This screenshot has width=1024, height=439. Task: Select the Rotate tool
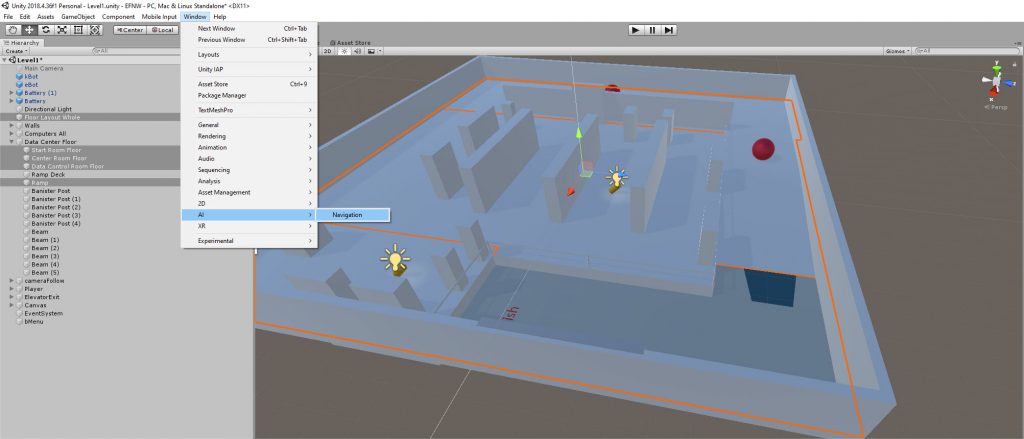pos(45,30)
